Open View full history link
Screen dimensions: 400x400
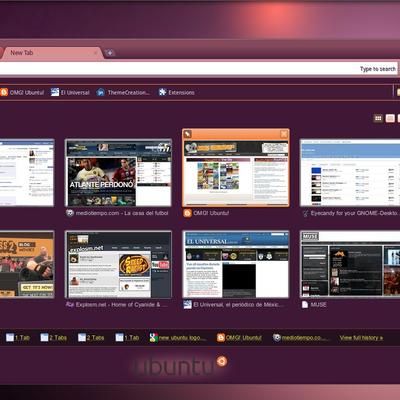point(361,338)
